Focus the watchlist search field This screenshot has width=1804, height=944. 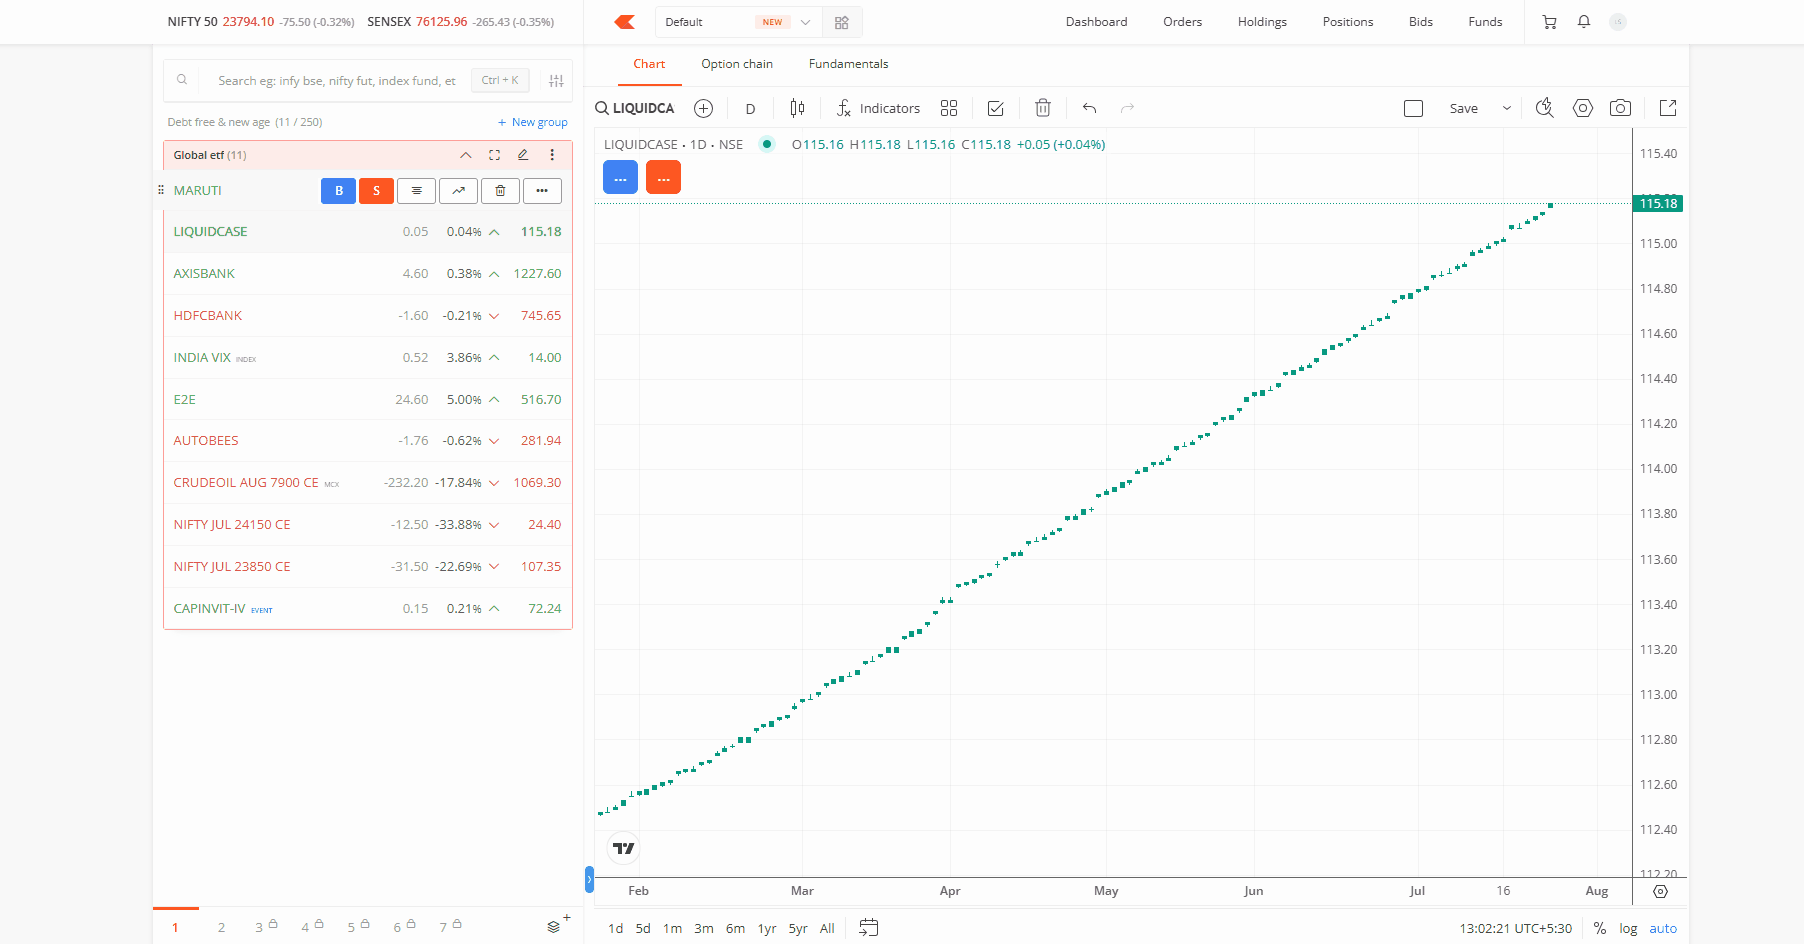click(x=336, y=81)
